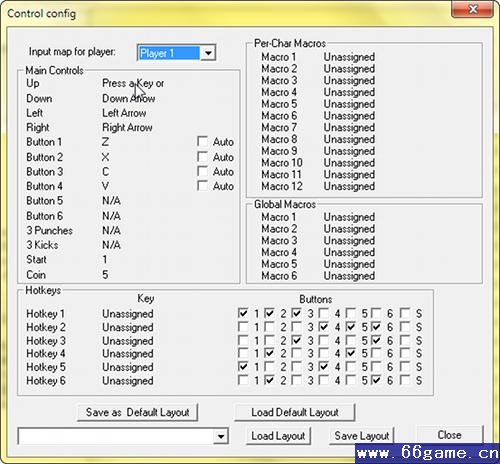
Task: Click Load Default Layout button
Action: (x=295, y=413)
